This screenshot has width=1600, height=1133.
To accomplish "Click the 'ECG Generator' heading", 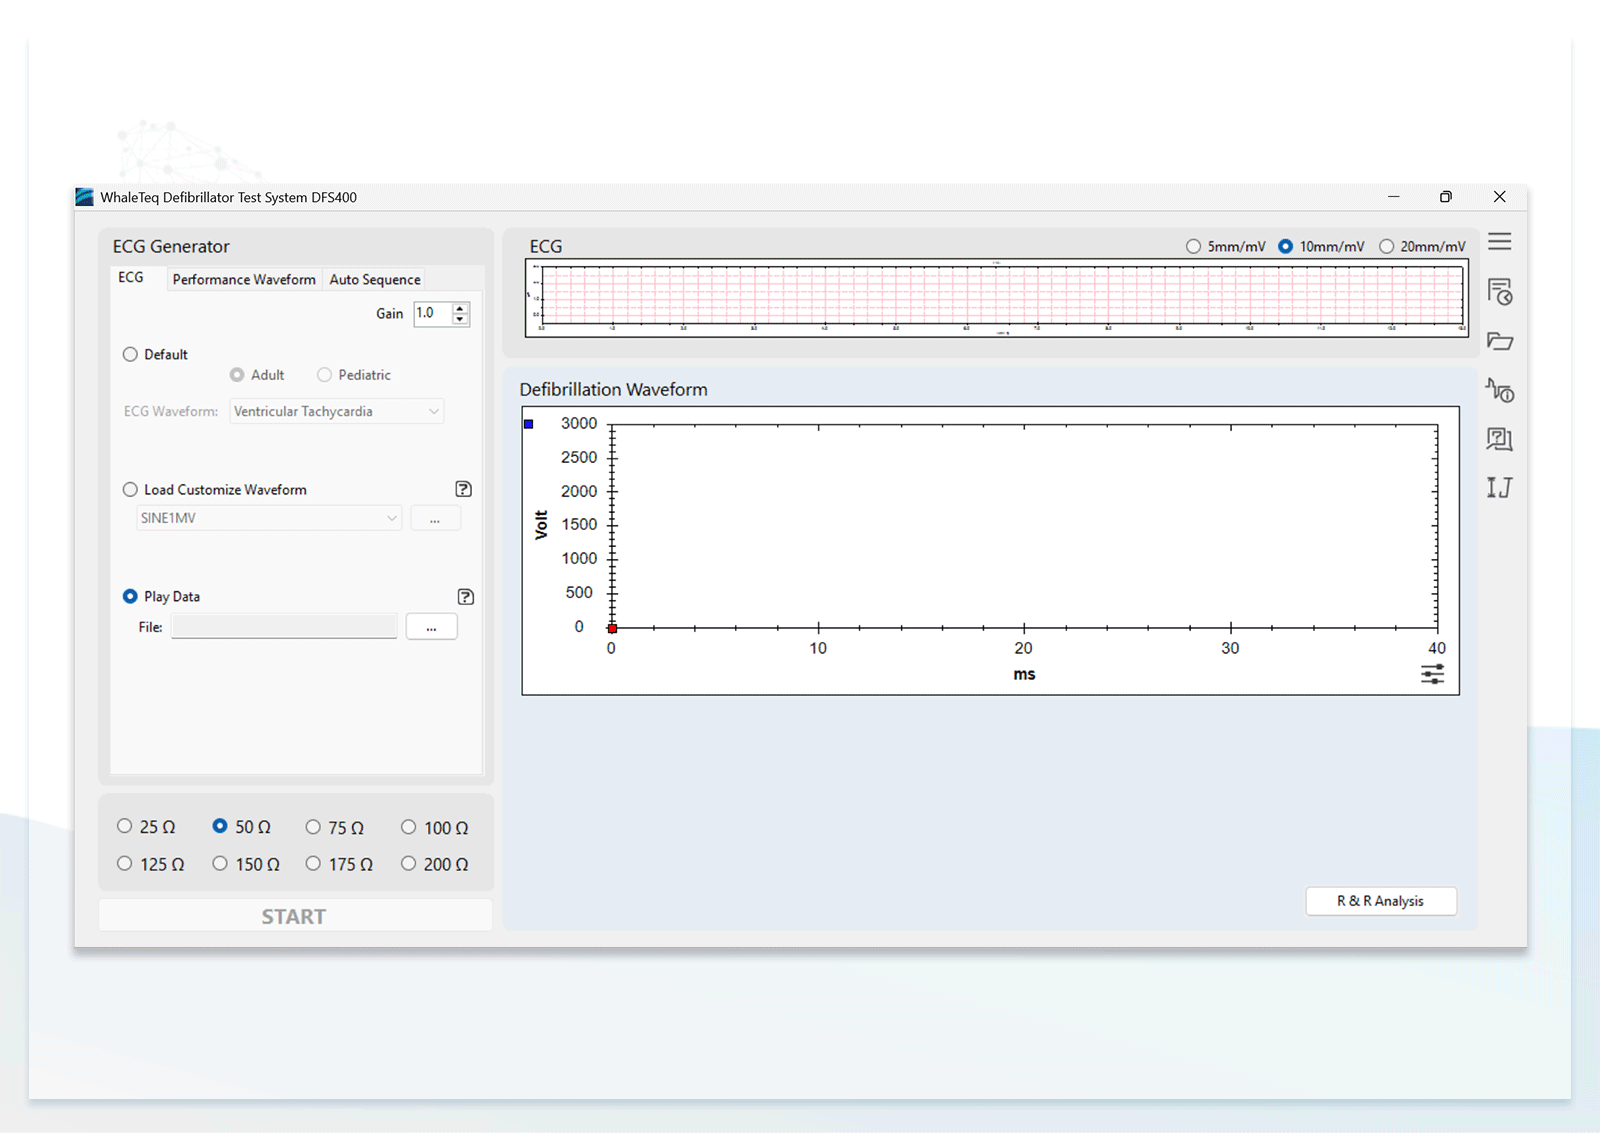I will [171, 247].
